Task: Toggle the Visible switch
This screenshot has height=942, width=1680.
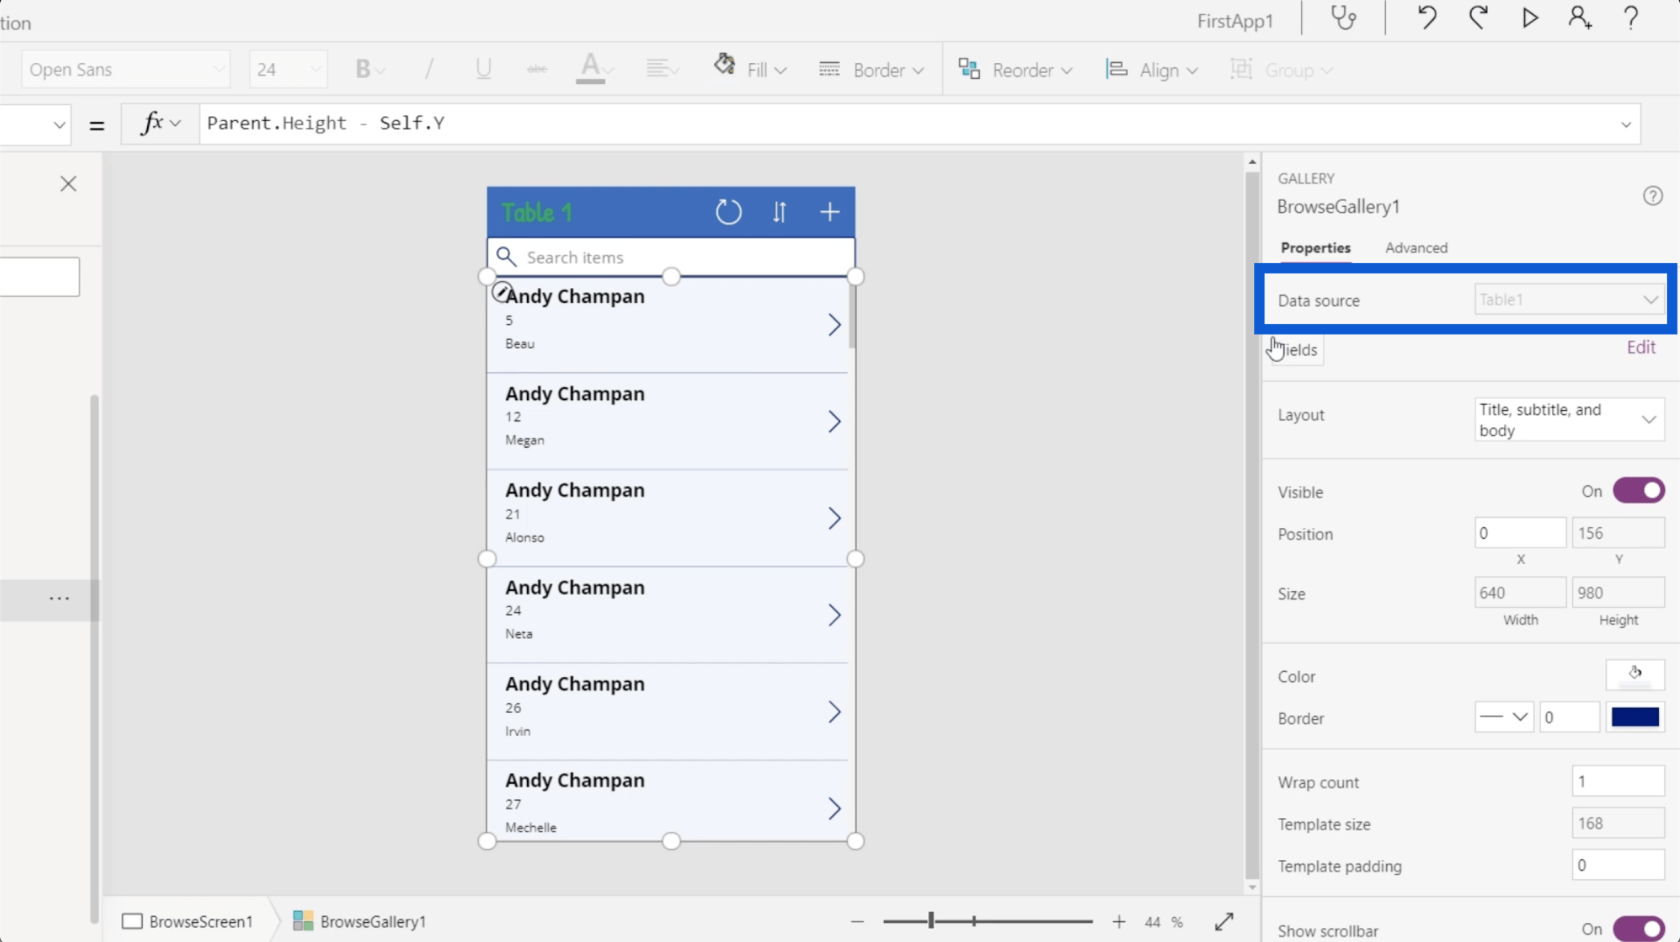Action: tap(1638, 491)
